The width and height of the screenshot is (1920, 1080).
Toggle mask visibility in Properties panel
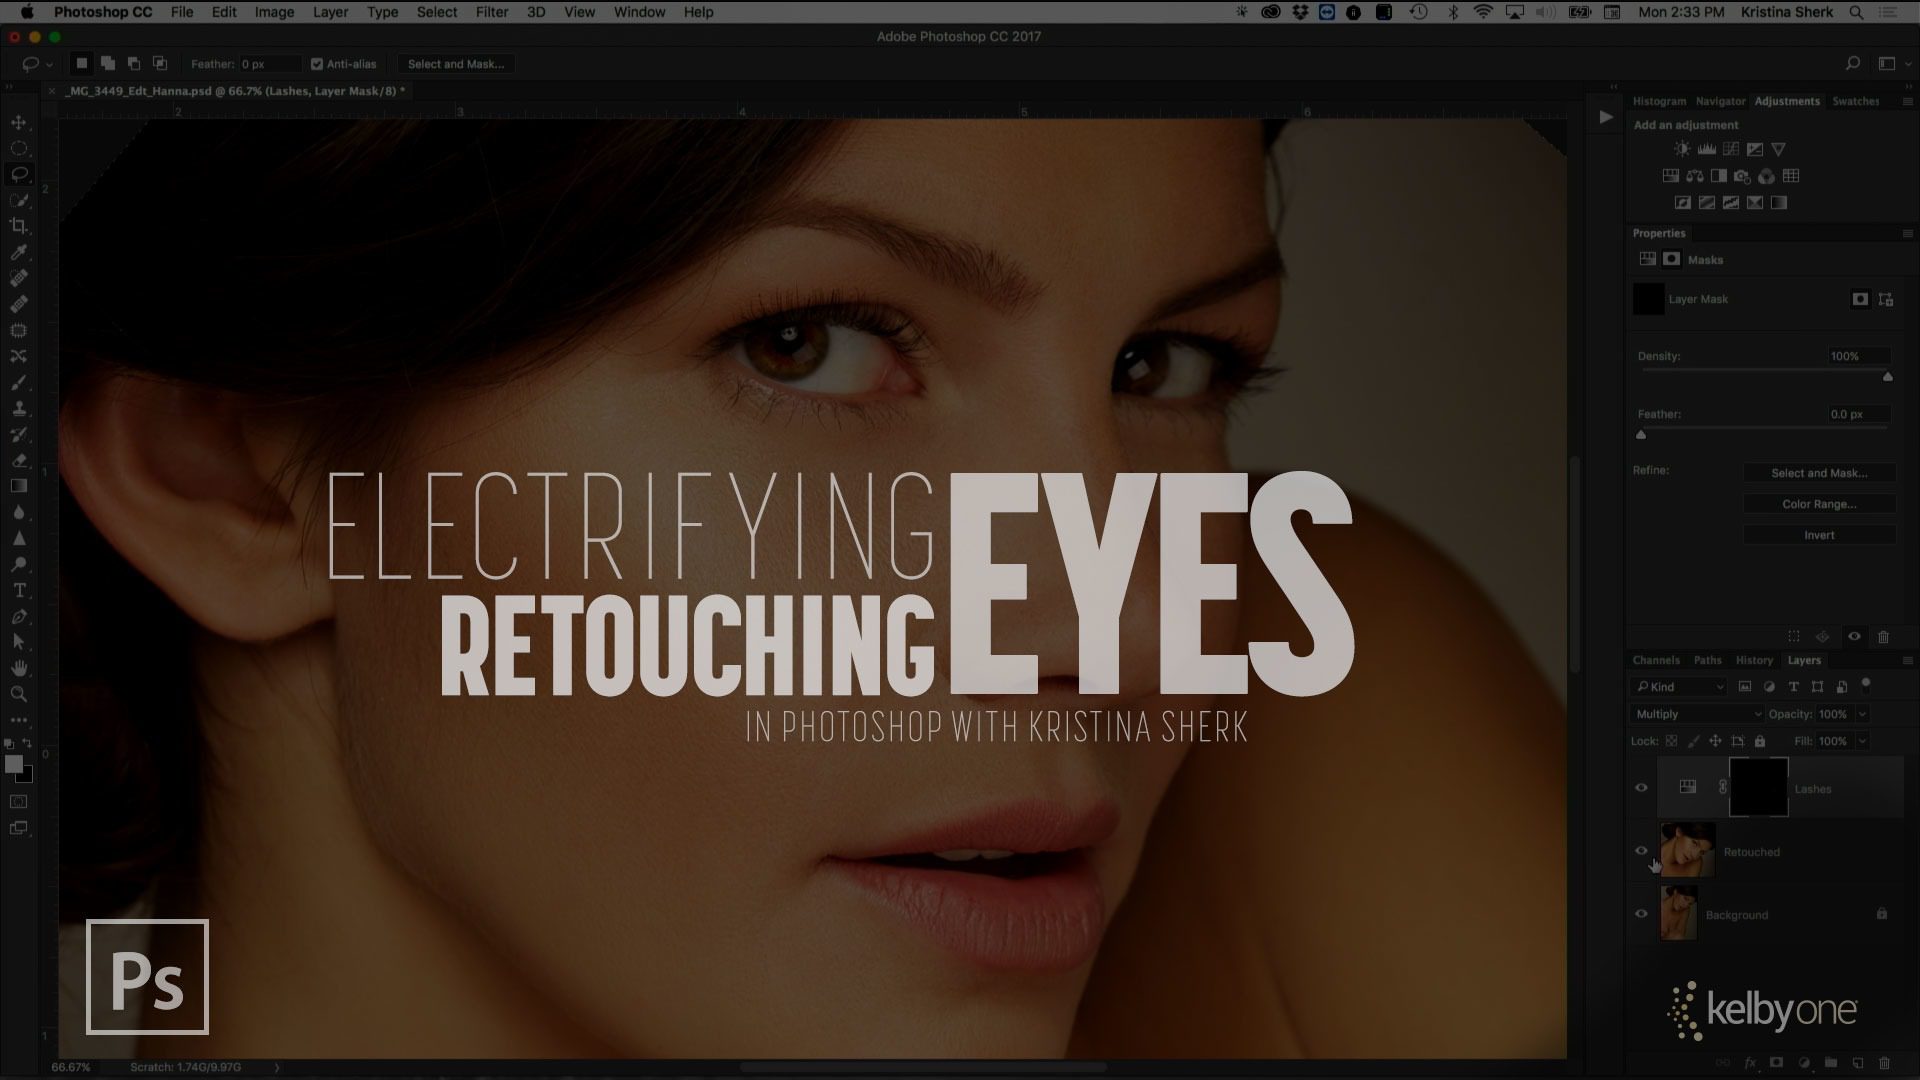tap(1854, 637)
